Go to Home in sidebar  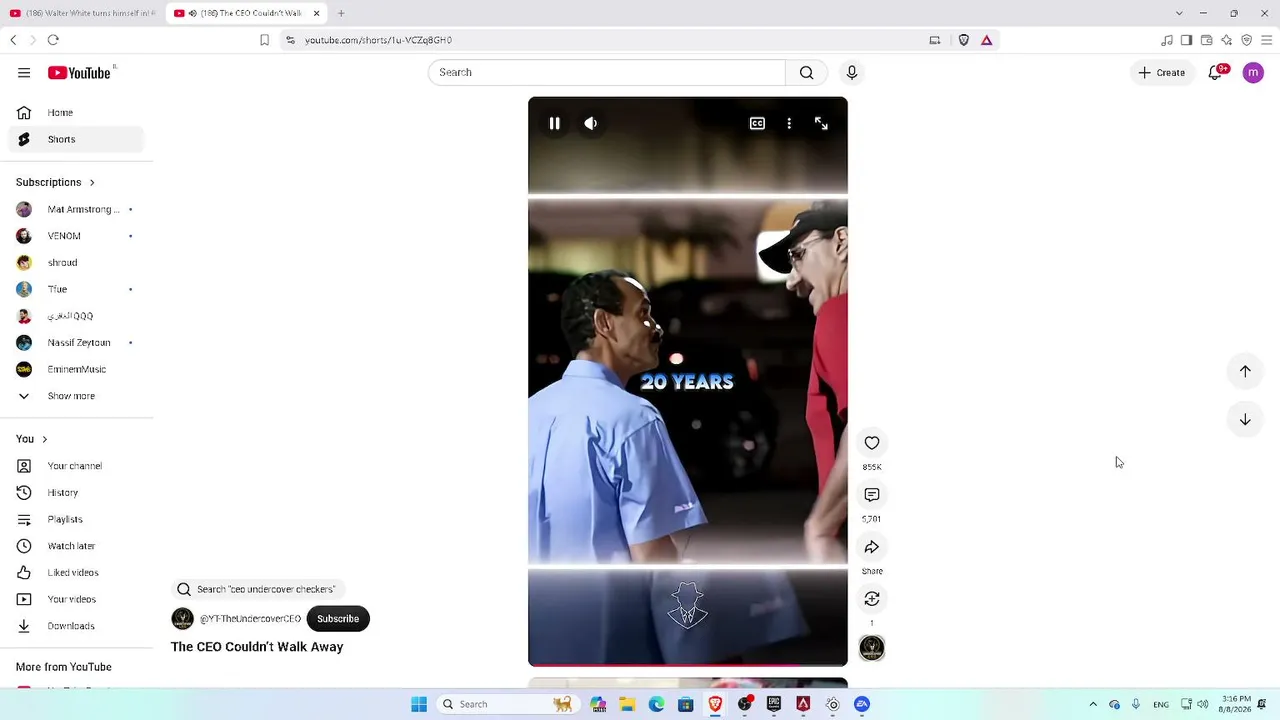pos(76,113)
